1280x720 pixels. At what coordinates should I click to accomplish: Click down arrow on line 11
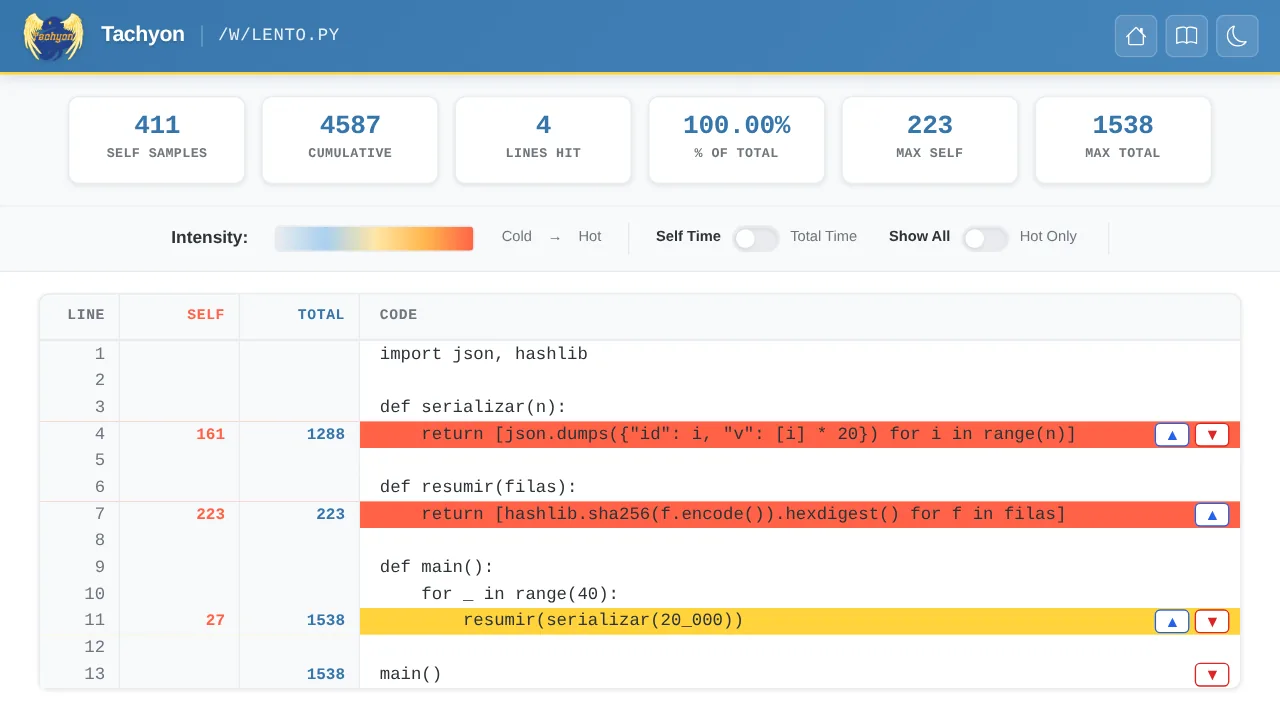pos(1212,622)
